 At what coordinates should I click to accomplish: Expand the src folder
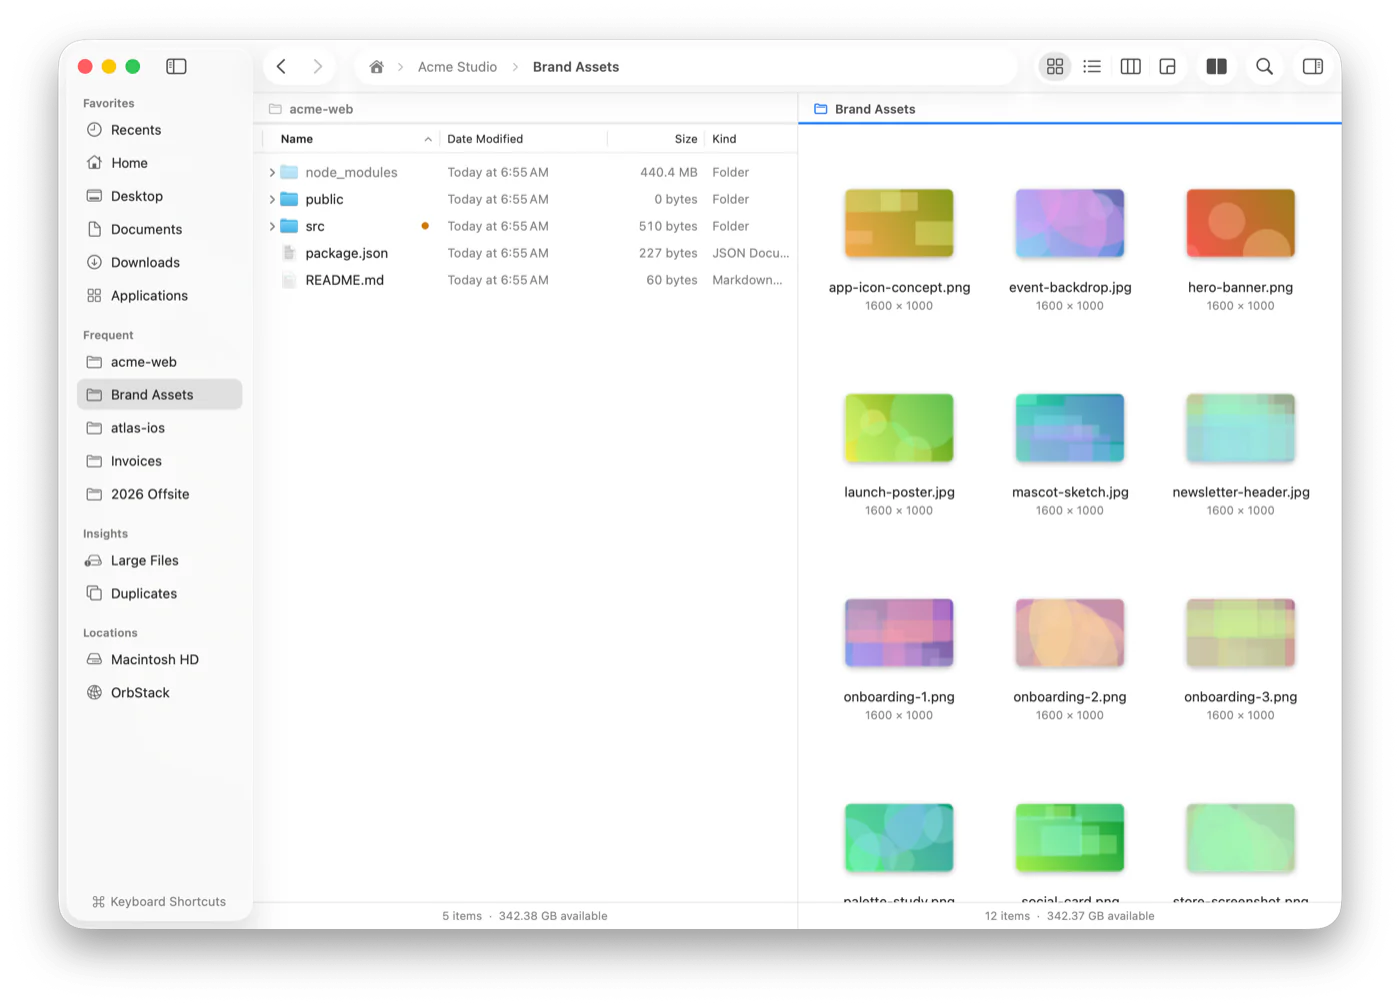[272, 227]
